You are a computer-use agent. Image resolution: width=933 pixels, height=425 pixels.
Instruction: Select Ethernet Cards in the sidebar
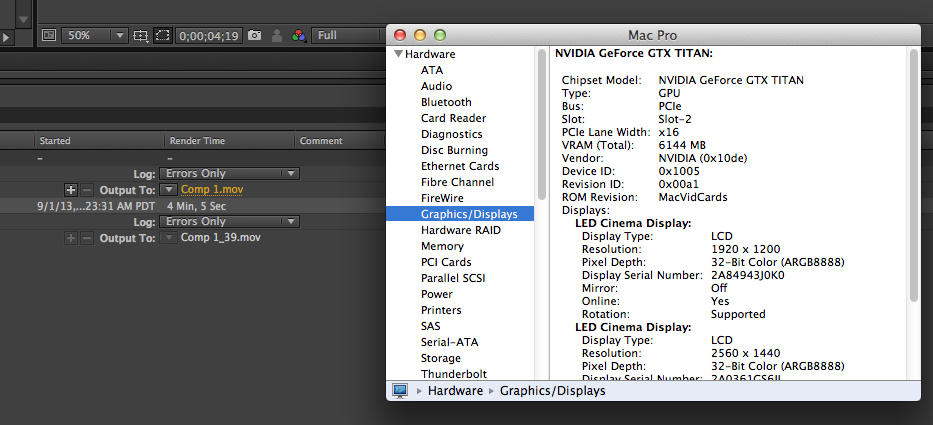pyautogui.click(x=460, y=167)
